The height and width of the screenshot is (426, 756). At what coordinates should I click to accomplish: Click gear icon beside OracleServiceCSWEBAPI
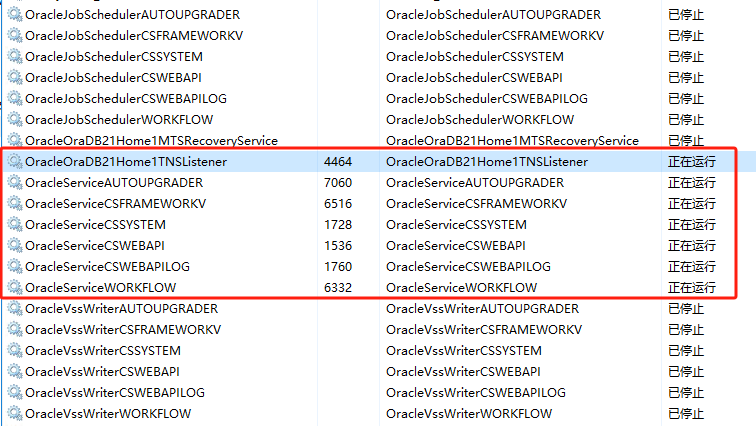click(15, 245)
